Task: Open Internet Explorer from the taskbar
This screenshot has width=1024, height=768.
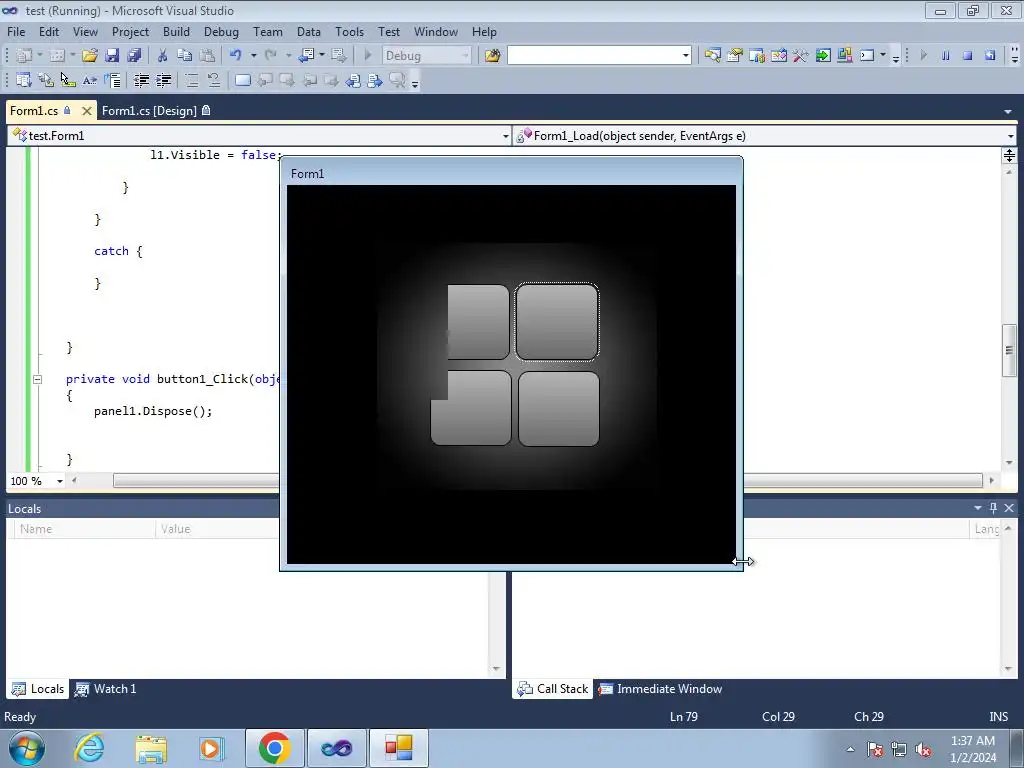Action: pyautogui.click(x=89, y=748)
